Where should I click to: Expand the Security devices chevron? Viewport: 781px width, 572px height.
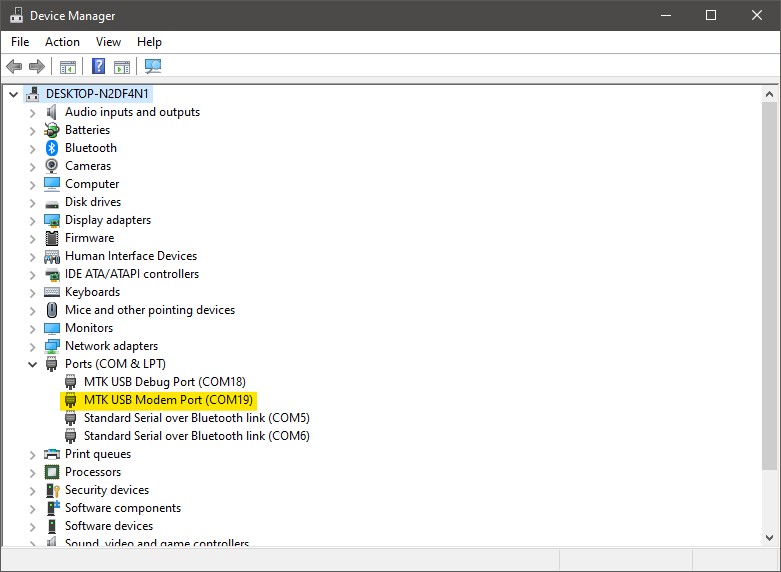coord(32,490)
